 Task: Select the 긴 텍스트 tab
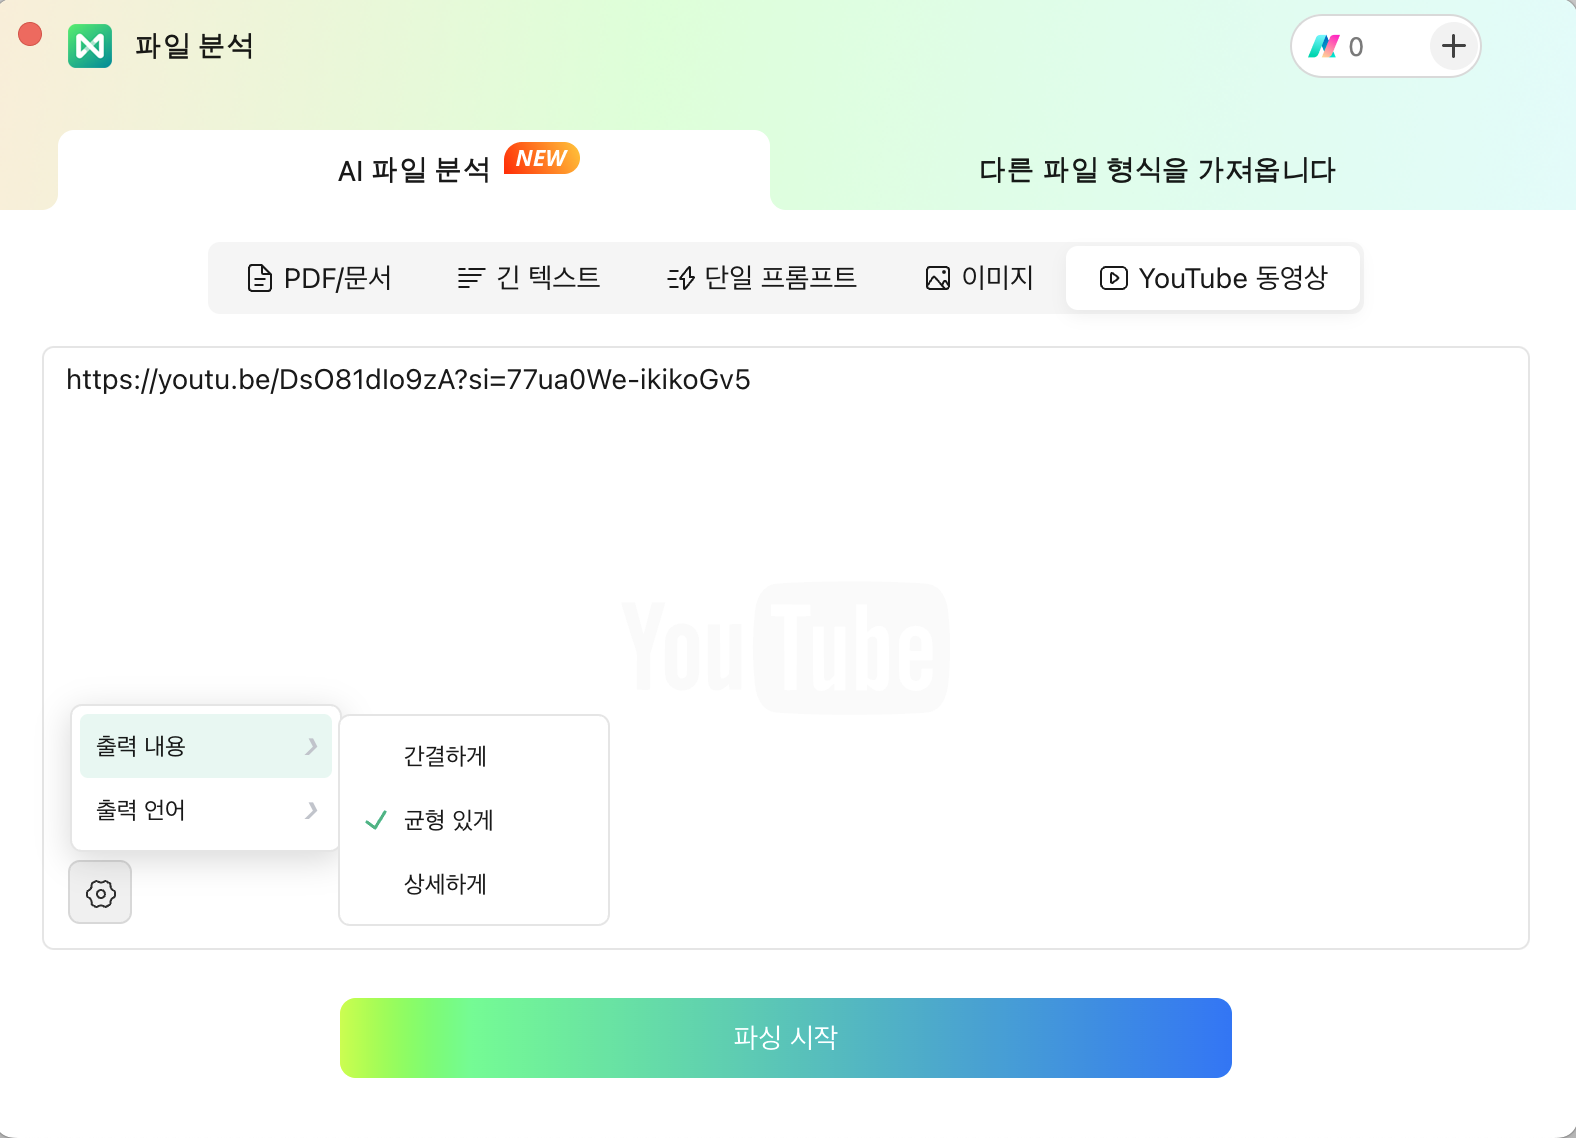[528, 278]
